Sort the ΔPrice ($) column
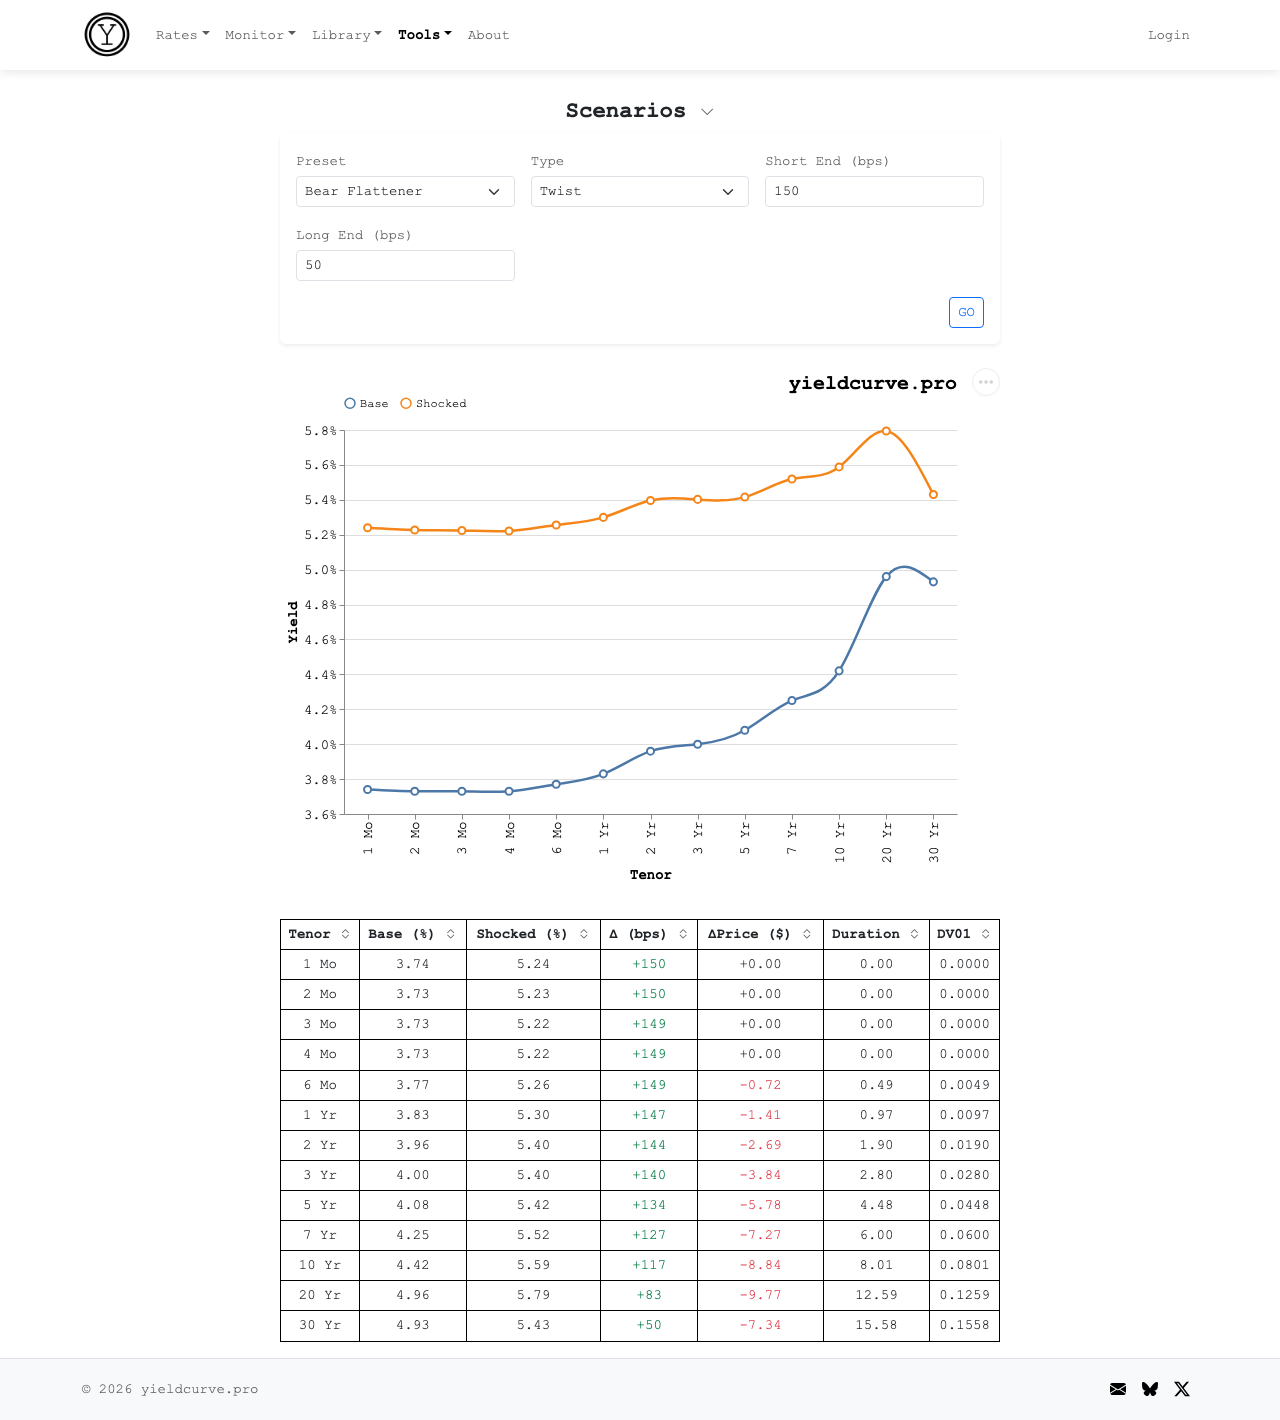The image size is (1280, 1420). click(x=806, y=934)
